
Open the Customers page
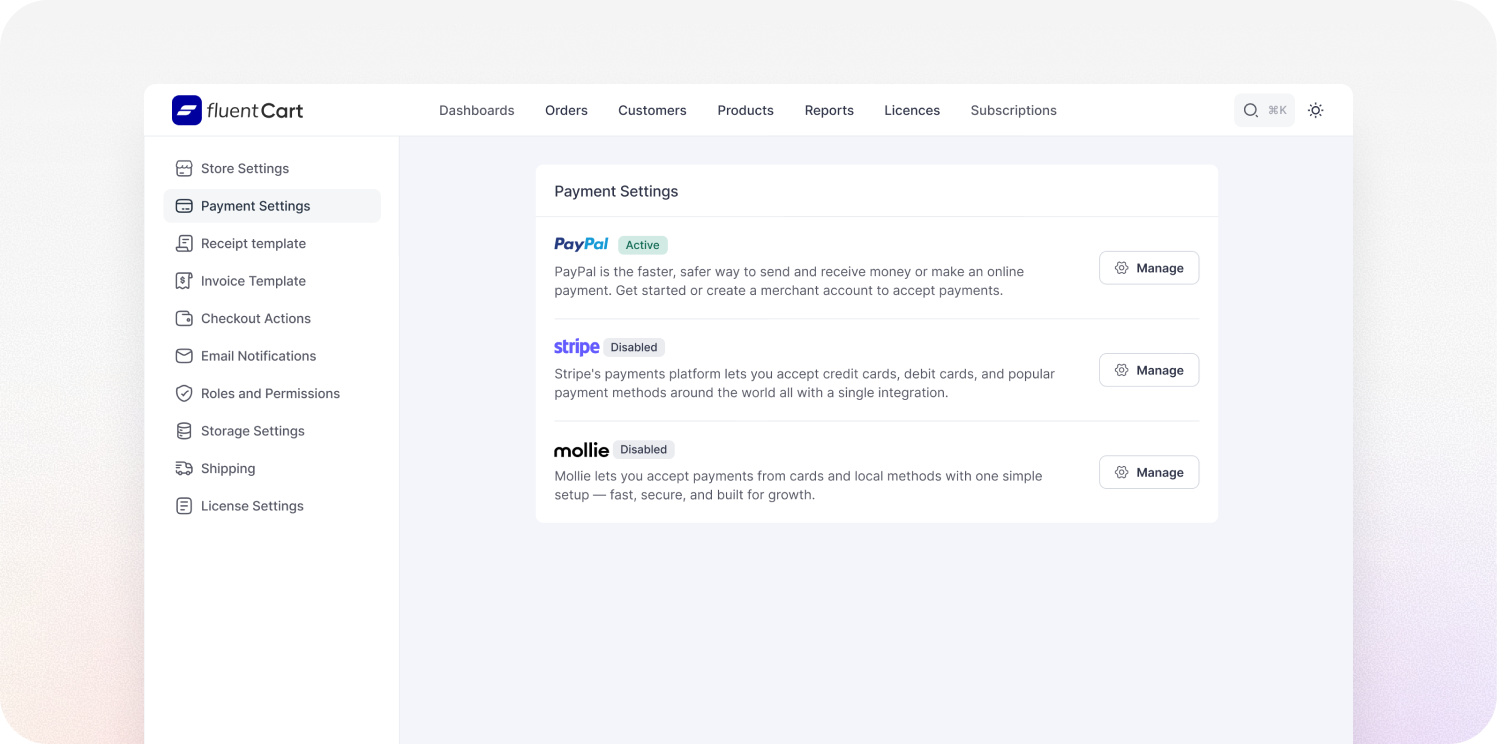652,111
